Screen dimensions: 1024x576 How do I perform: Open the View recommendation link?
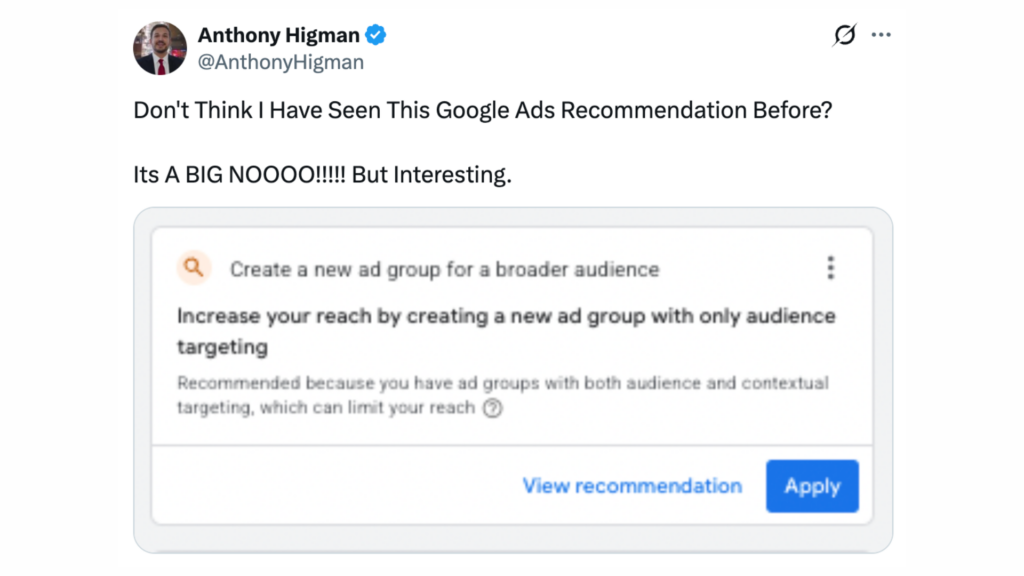(632, 486)
